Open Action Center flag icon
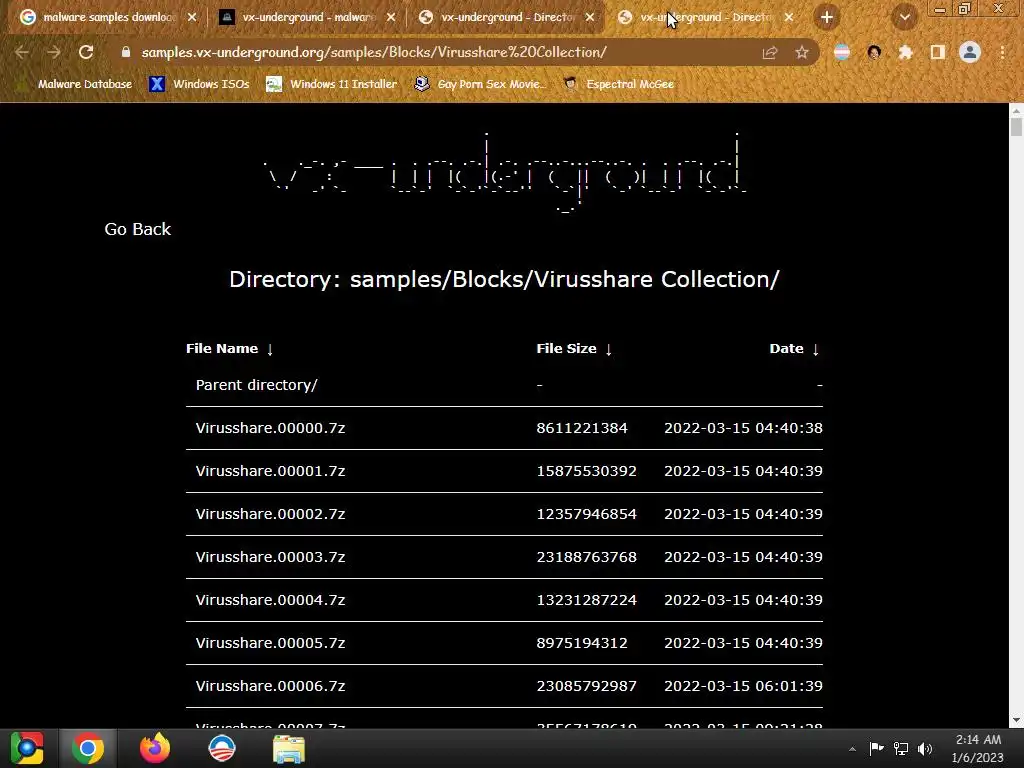The width and height of the screenshot is (1024, 768). pyautogui.click(x=876, y=748)
